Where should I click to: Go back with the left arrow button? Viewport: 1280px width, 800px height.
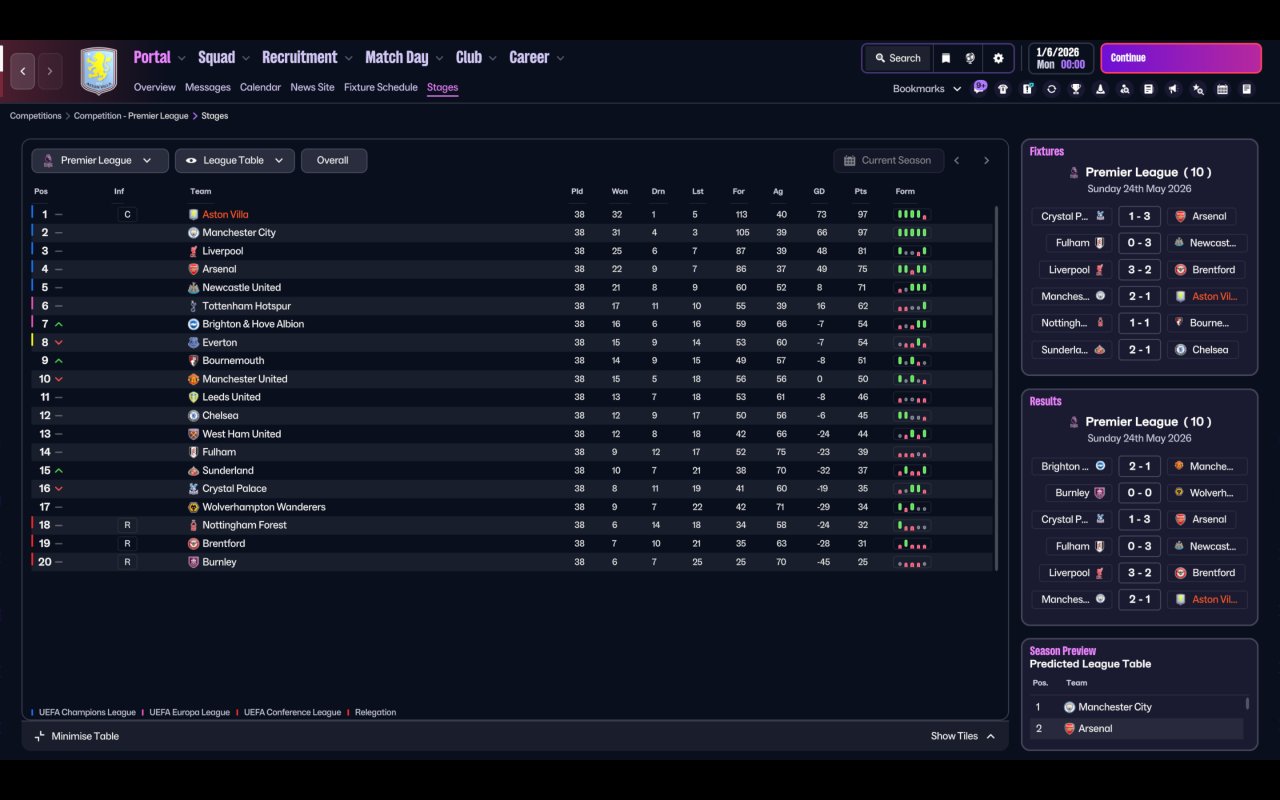click(x=23, y=71)
